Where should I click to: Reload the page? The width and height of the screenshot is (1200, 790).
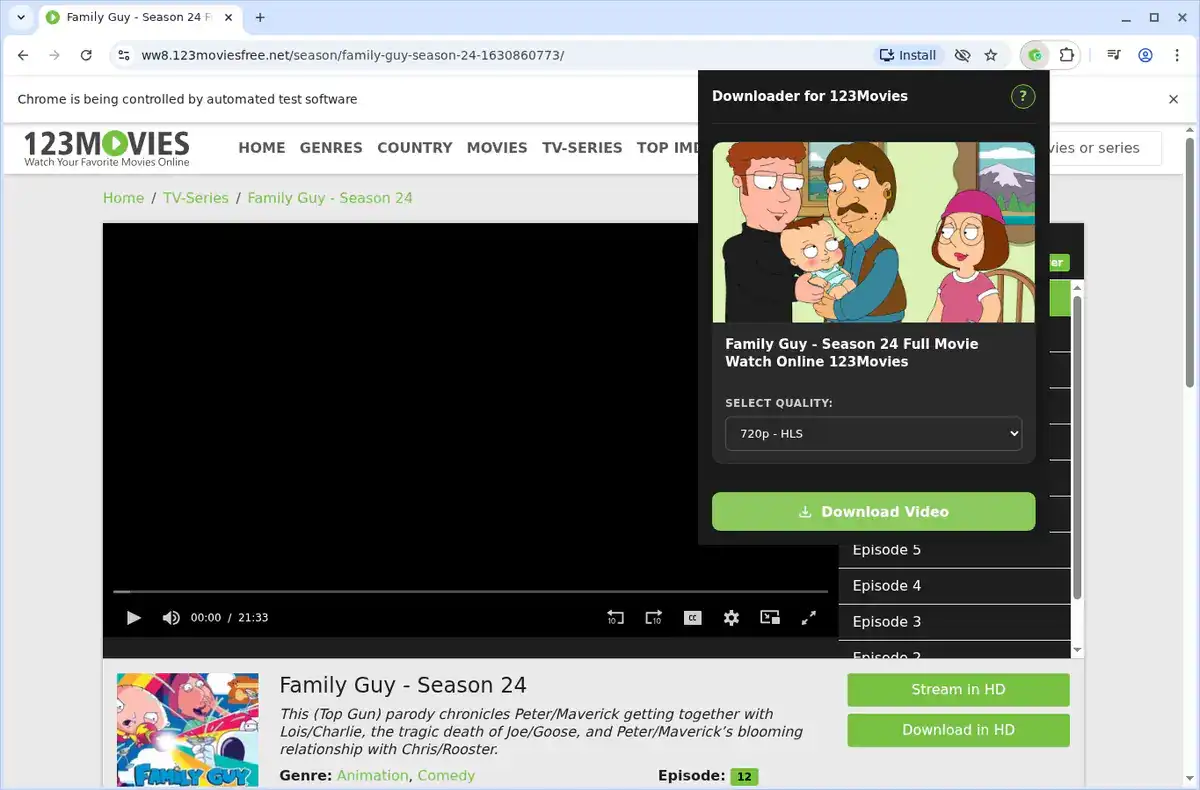pos(86,55)
